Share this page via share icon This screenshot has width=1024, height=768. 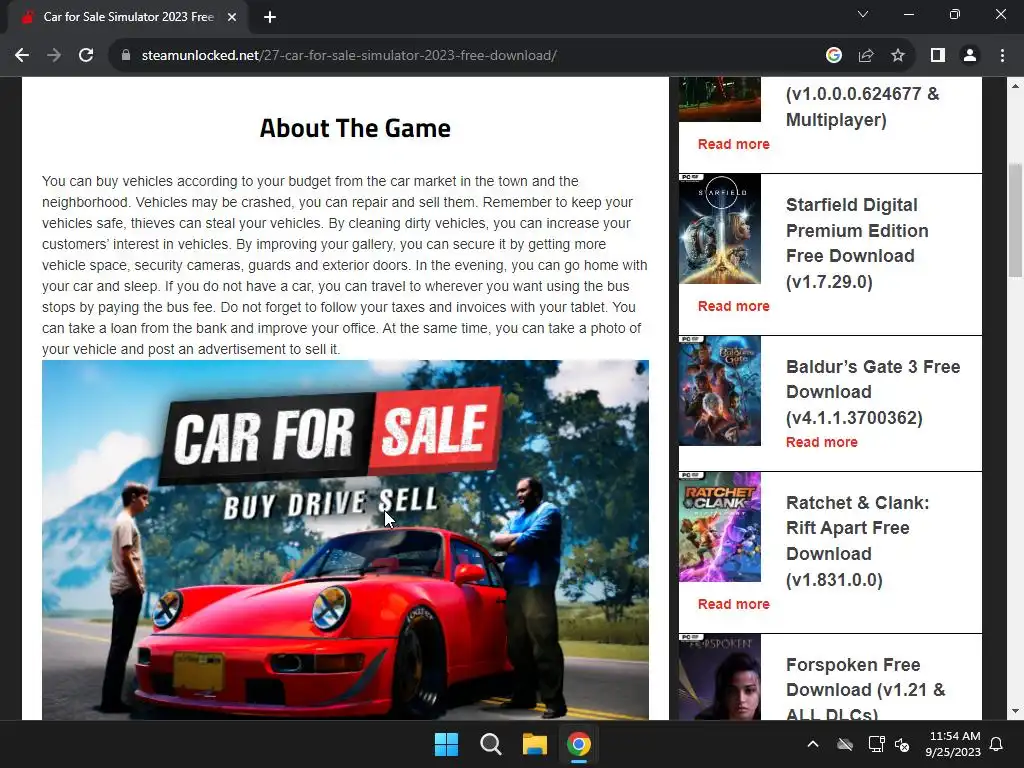tap(866, 56)
